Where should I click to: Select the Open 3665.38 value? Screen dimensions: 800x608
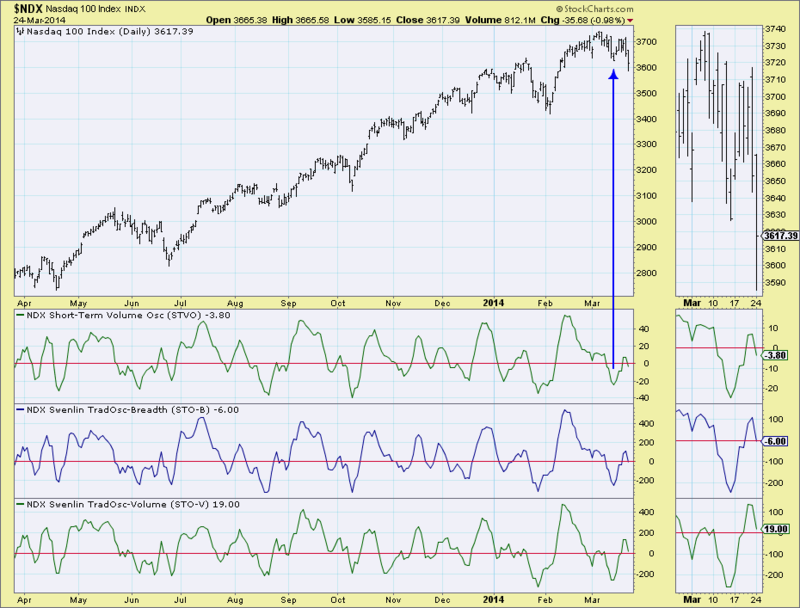pos(236,20)
